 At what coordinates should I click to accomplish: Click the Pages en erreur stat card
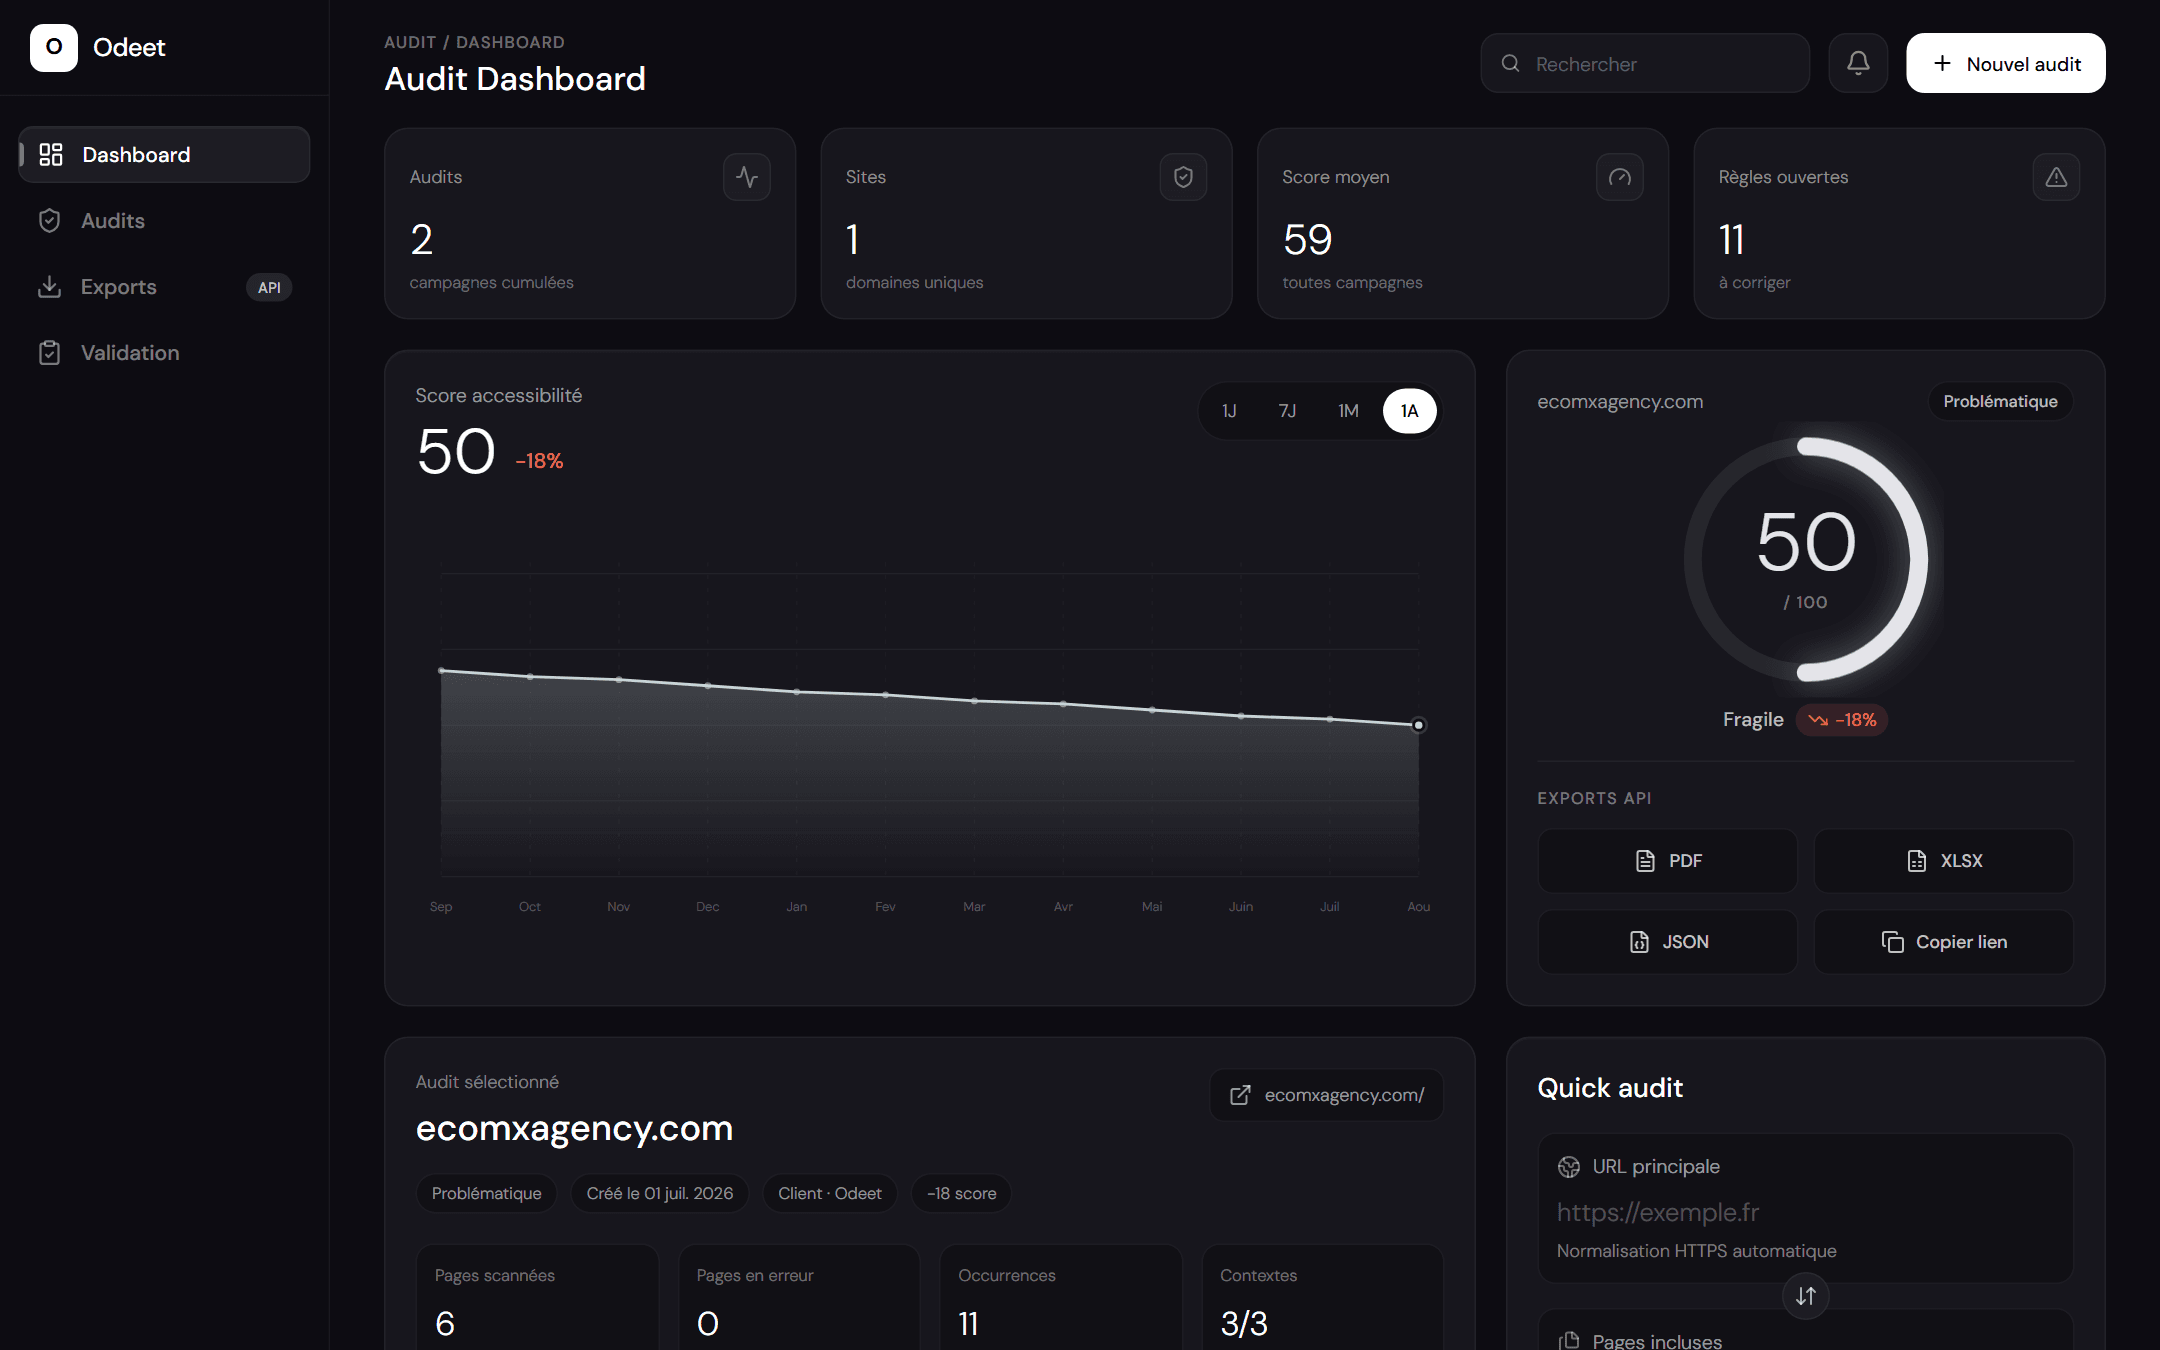point(799,1297)
